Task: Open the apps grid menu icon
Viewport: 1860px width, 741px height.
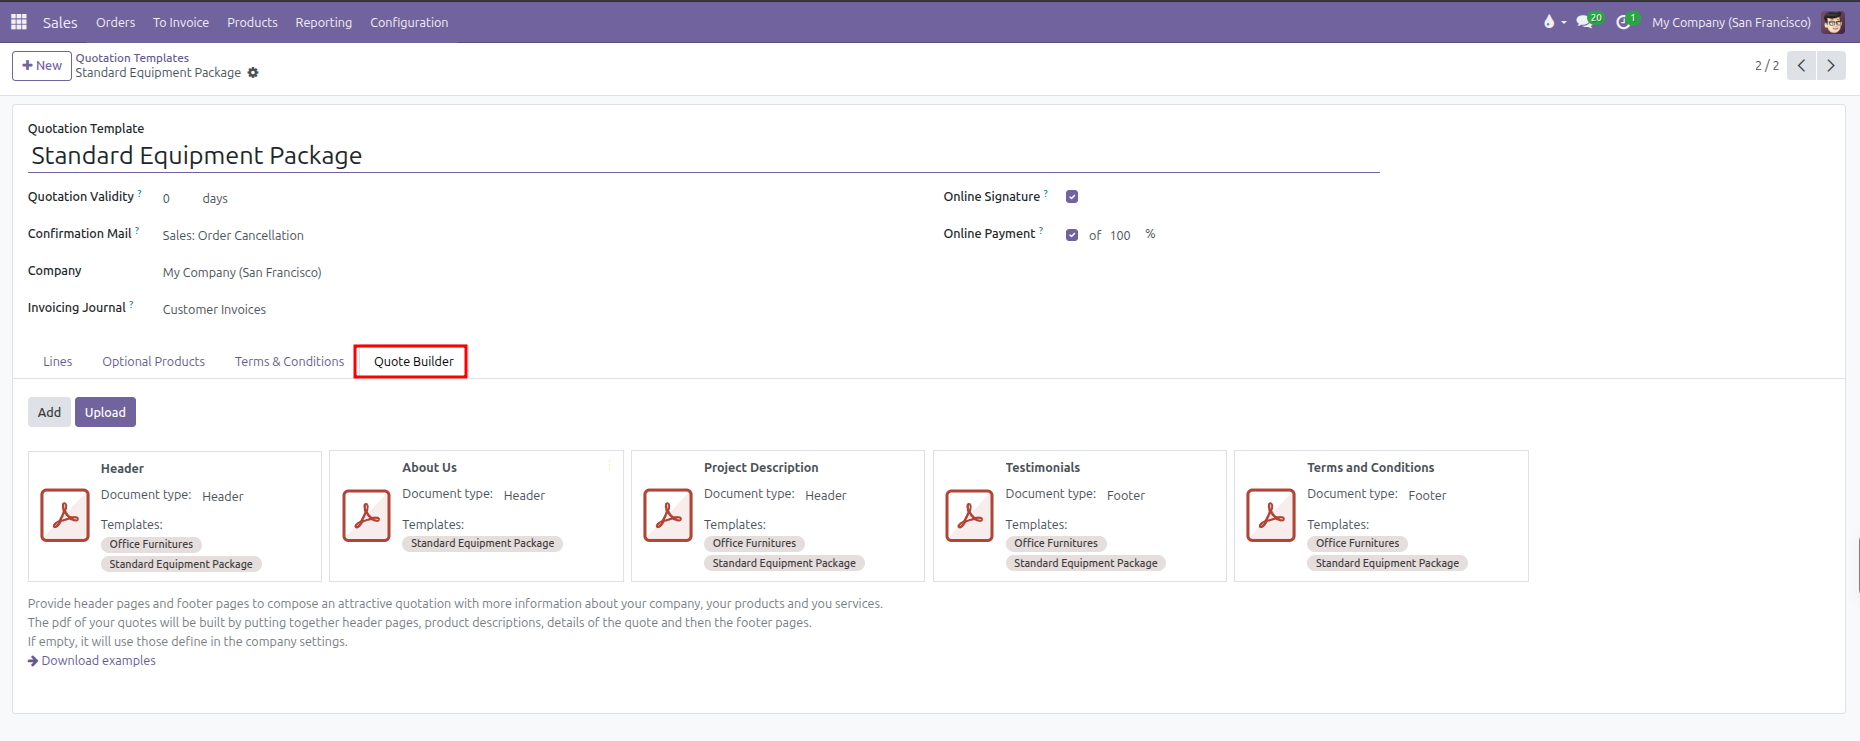Action: point(19,22)
